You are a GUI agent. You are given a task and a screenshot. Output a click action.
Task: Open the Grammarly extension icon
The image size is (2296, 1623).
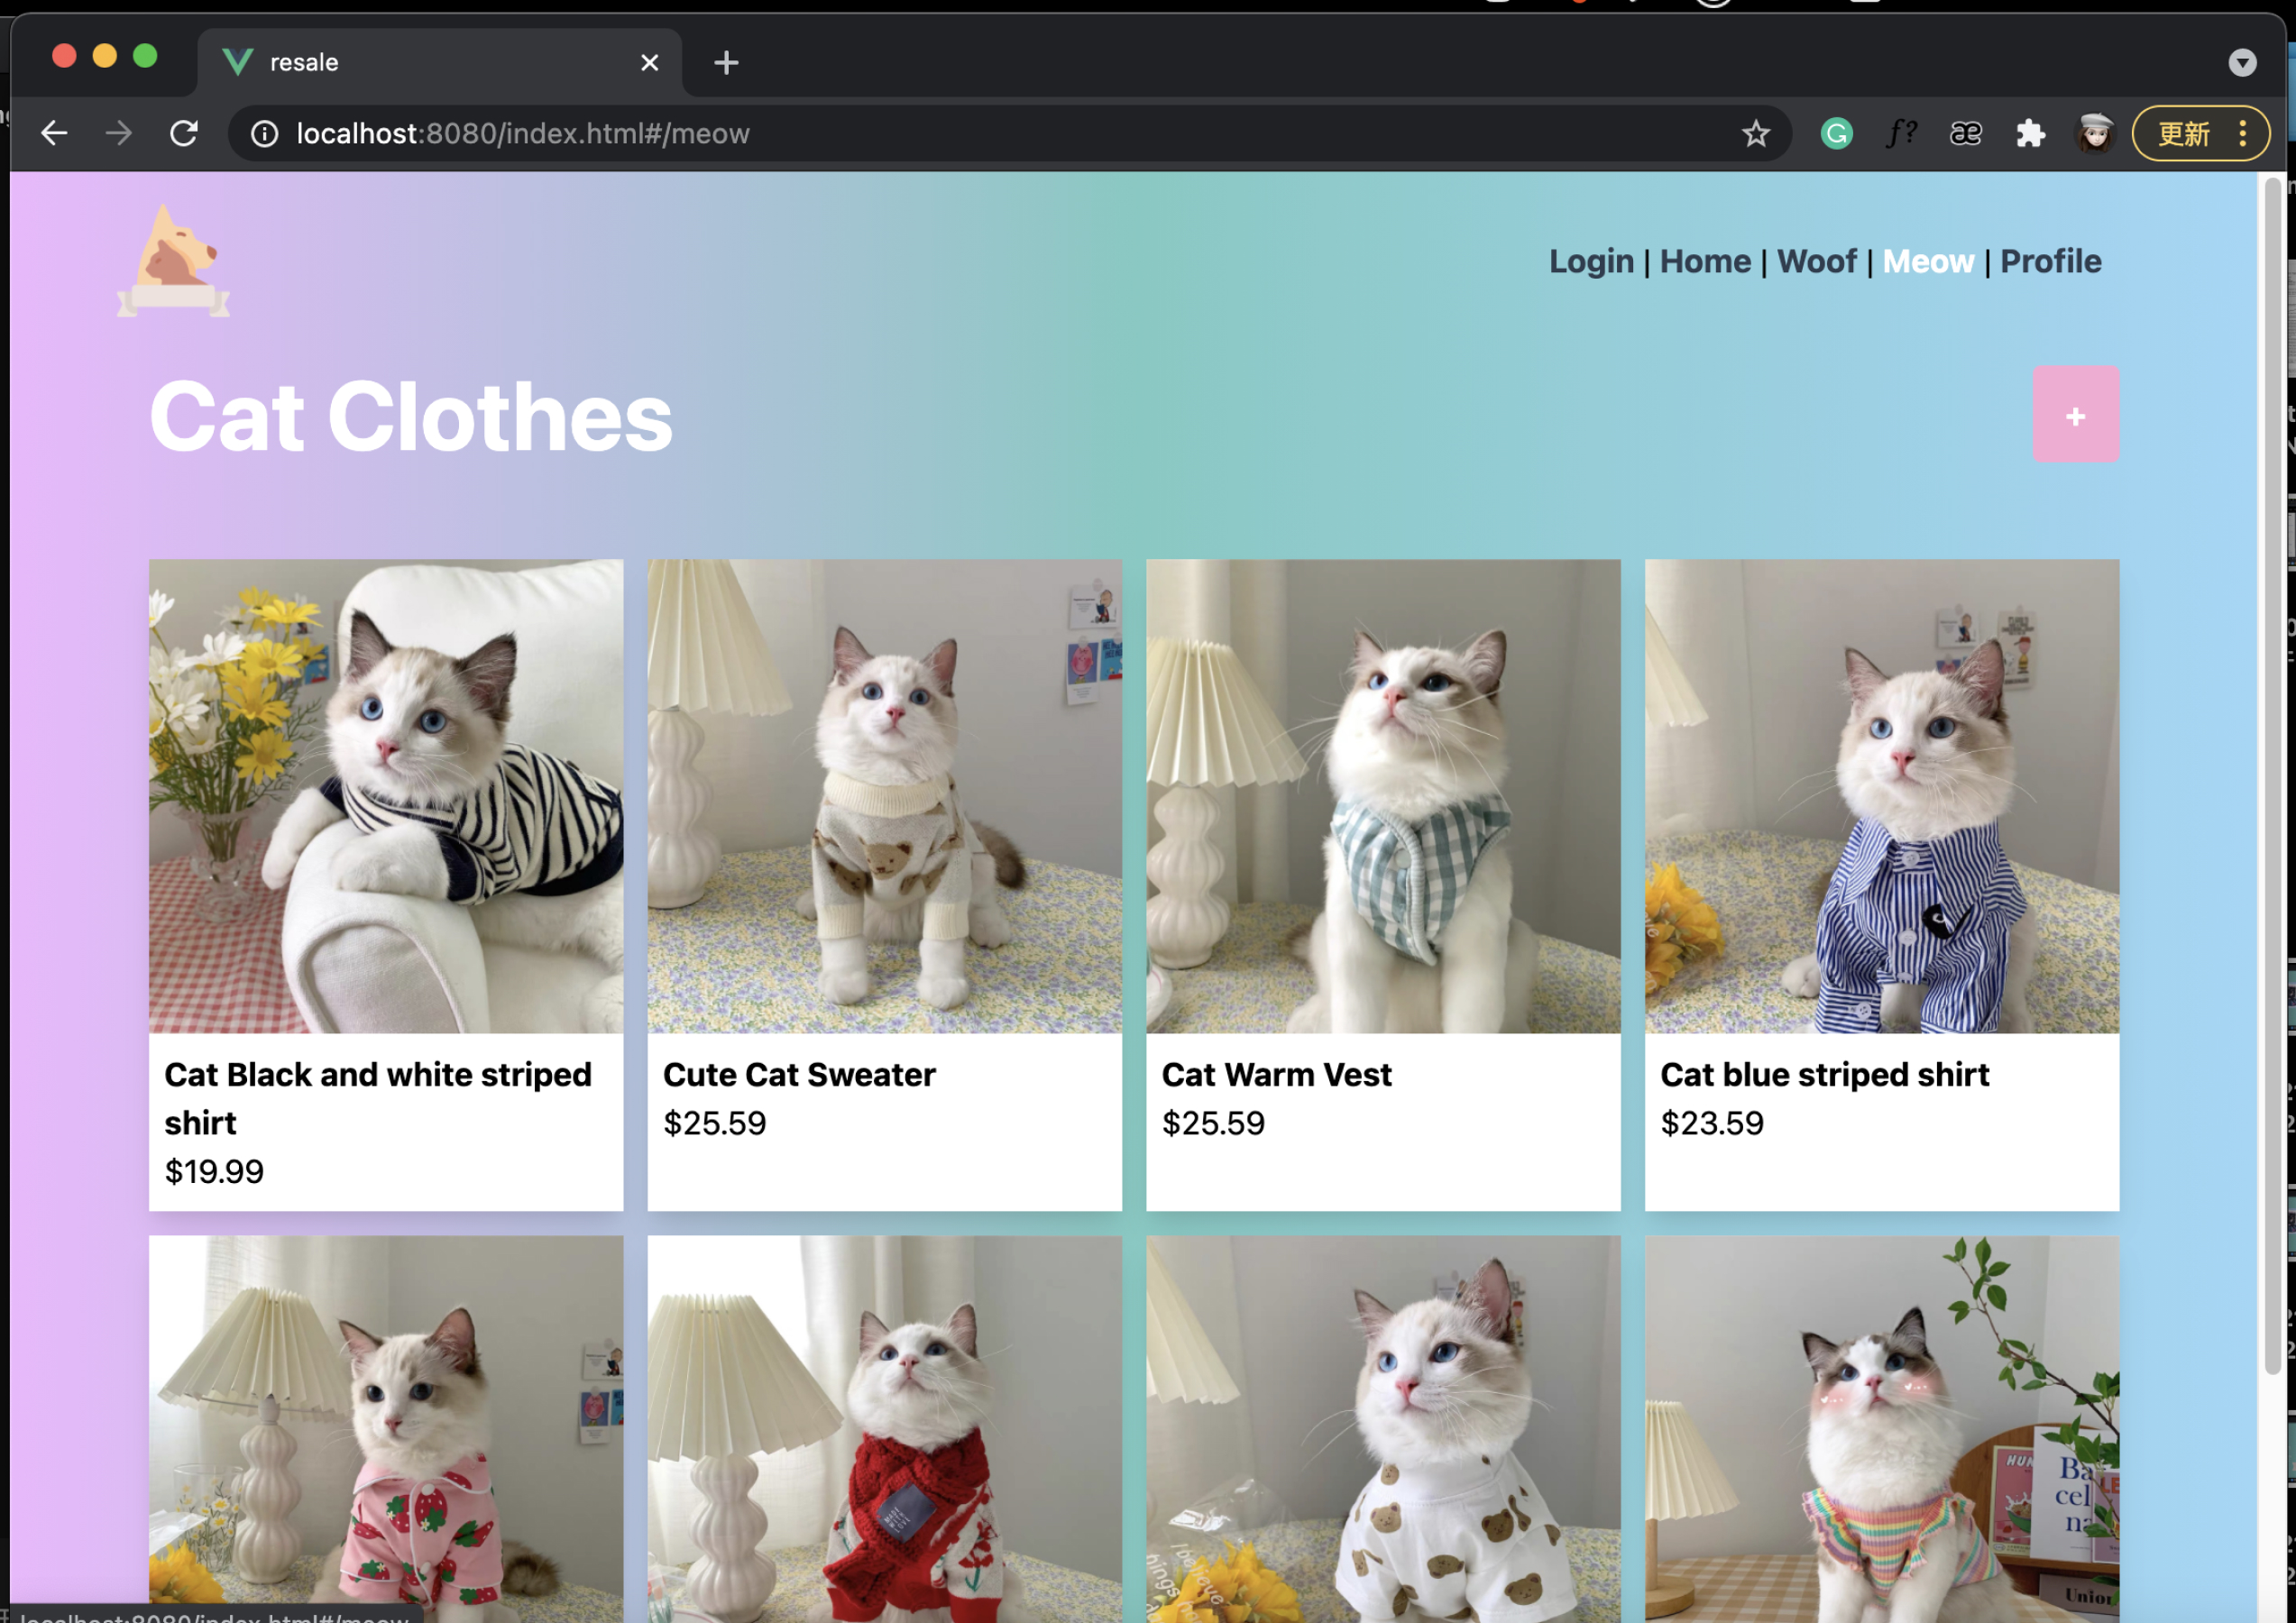pos(1836,133)
